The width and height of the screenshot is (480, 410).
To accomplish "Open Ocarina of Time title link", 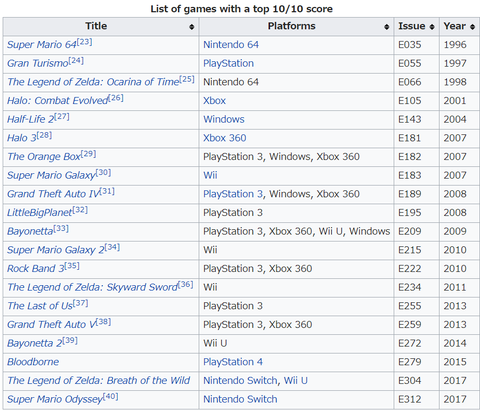I will pos(93,82).
